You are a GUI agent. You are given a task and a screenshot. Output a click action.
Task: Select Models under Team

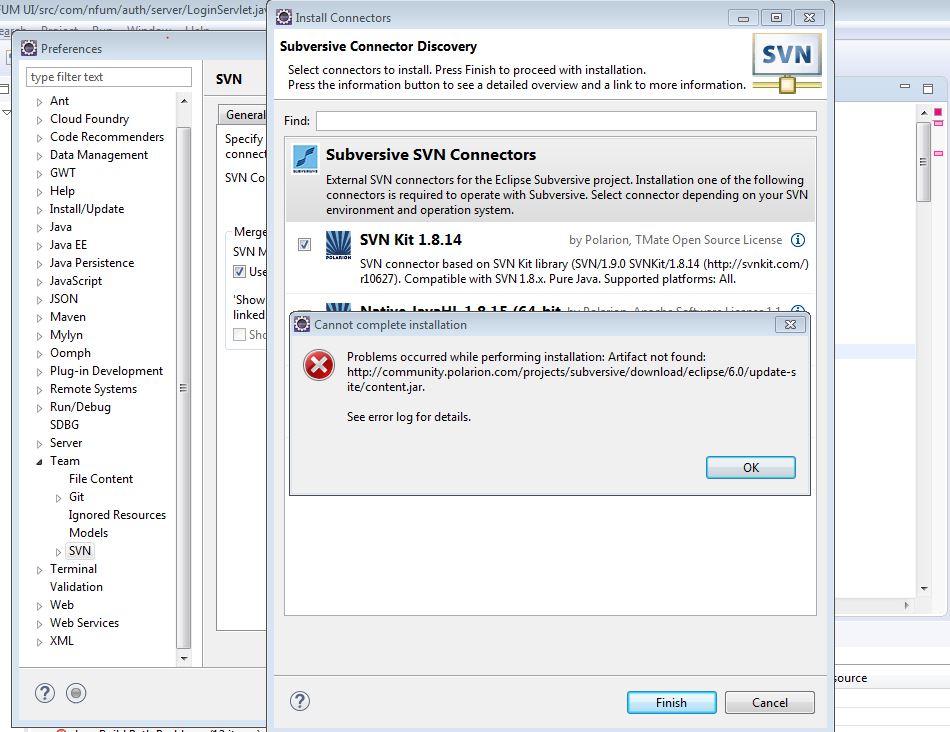pyautogui.click(x=88, y=533)
